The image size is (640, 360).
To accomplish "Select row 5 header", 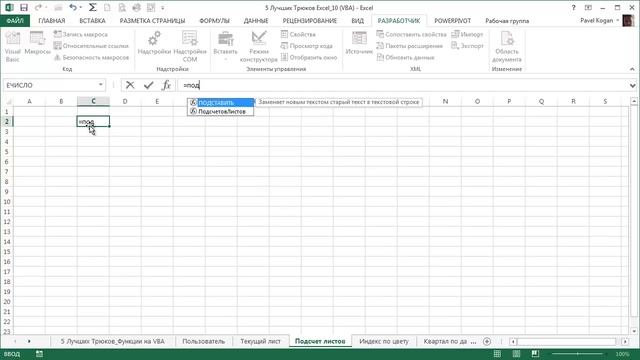I will [7, 151].
